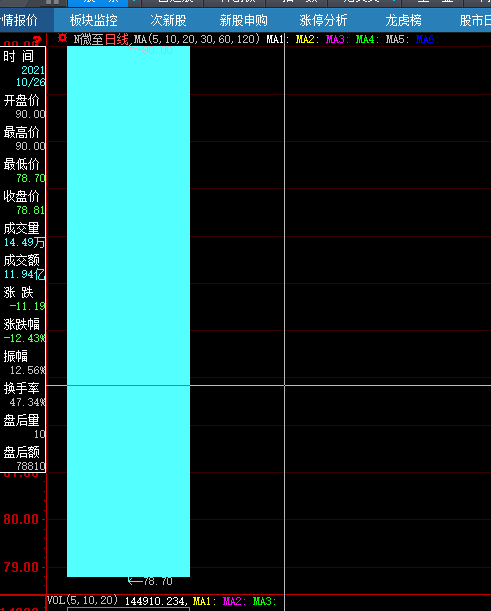
Task: Open the 股市日 tab at right edge
Action: click(x=475, y=20)
